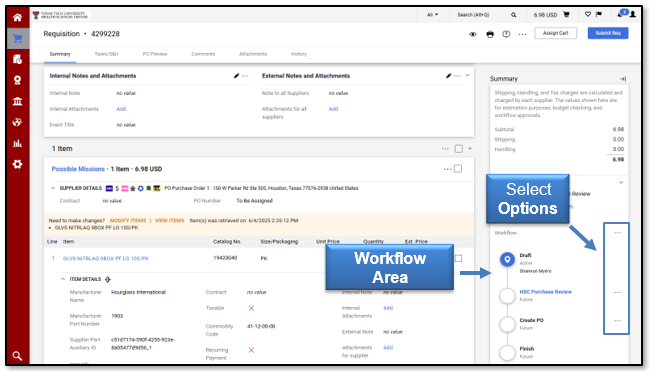
Task: Open External Notes section ellipsis menu
Action: [457, 76]
